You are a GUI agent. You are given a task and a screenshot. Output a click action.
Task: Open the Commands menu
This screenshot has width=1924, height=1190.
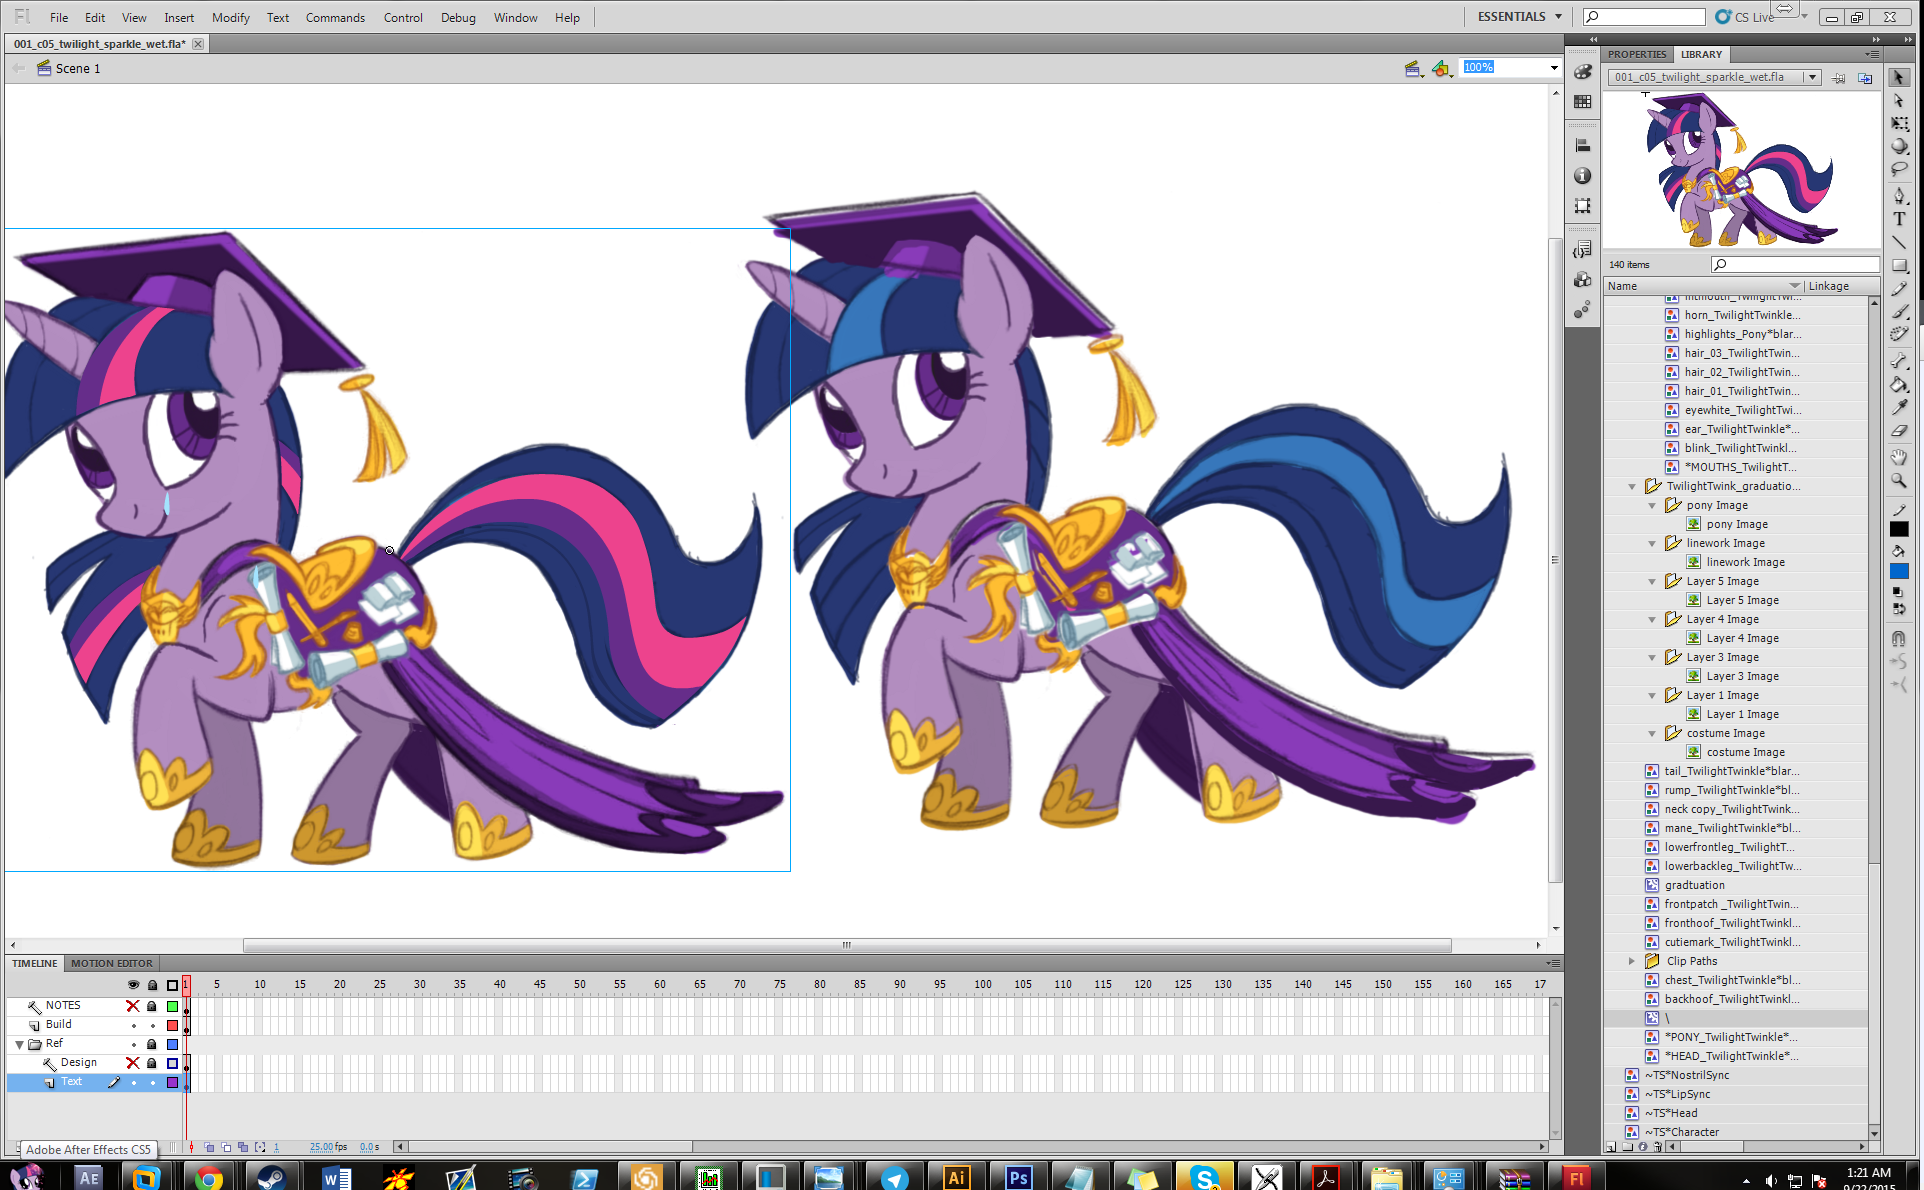335,18
